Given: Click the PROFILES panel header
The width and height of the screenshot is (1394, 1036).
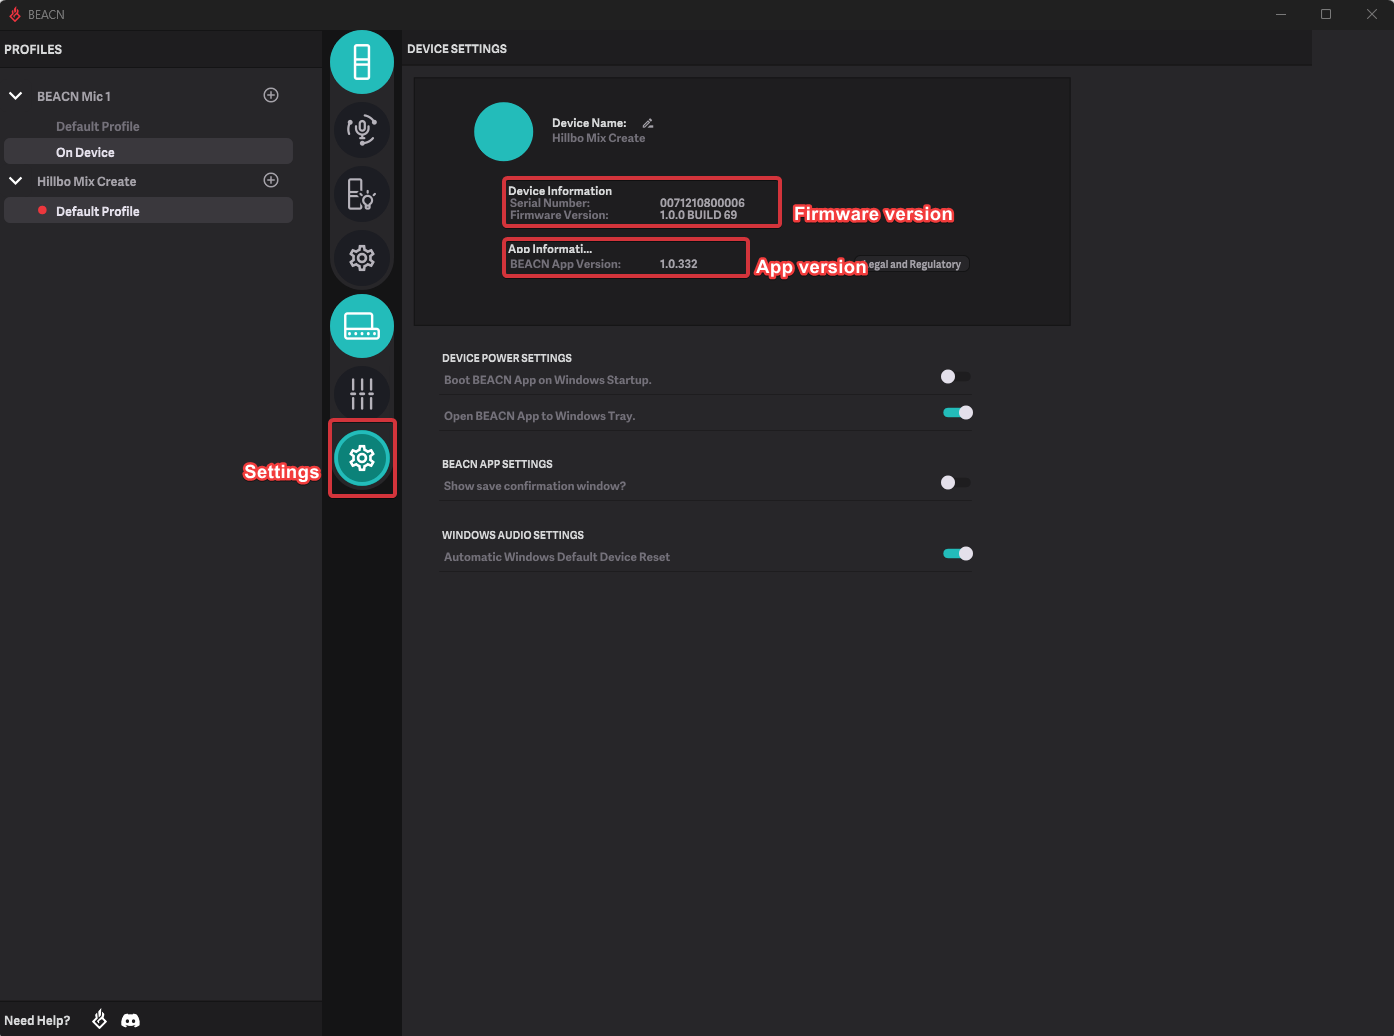Looking at the screenshot, I should (33, 49).
